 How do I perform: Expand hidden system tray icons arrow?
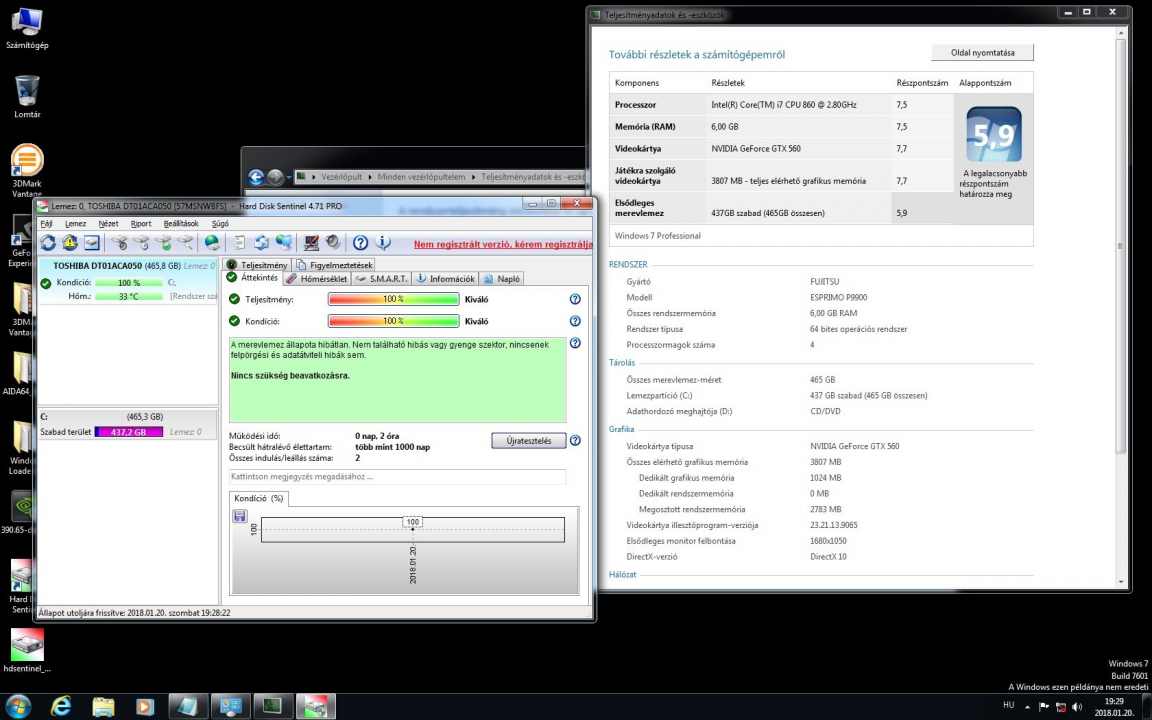[x=1027, y=707]
